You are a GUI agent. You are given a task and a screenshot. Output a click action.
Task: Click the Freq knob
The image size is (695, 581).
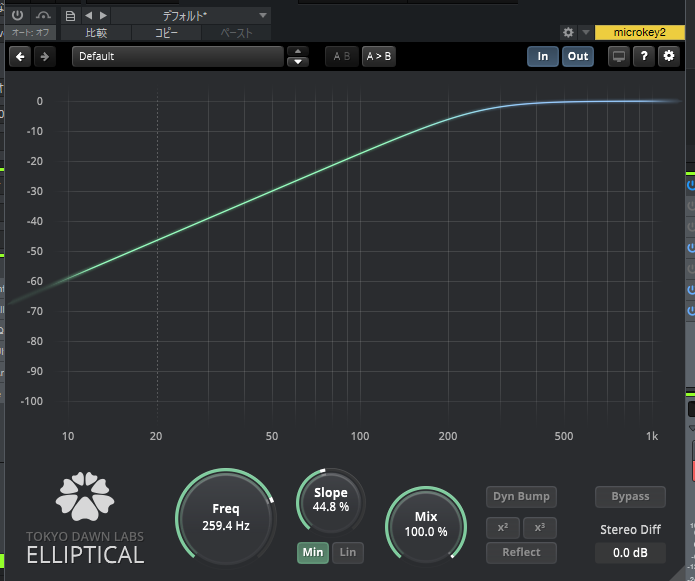(x=225, y=517)
